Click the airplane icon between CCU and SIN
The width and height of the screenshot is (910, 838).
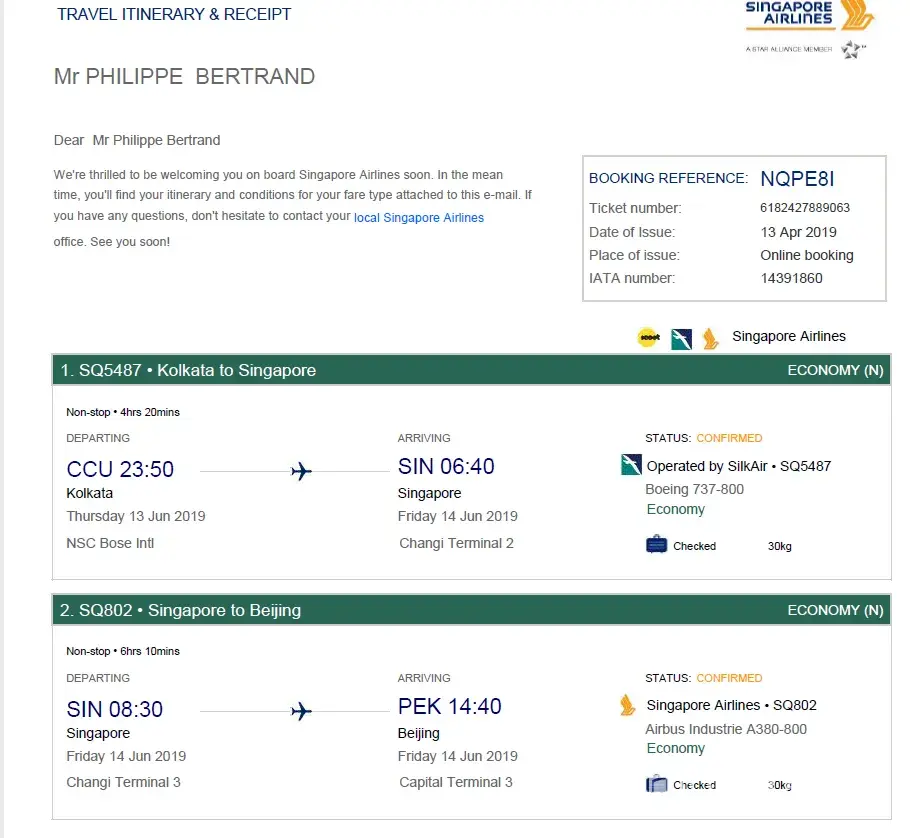pyautogui.click(x=301, y=471)
